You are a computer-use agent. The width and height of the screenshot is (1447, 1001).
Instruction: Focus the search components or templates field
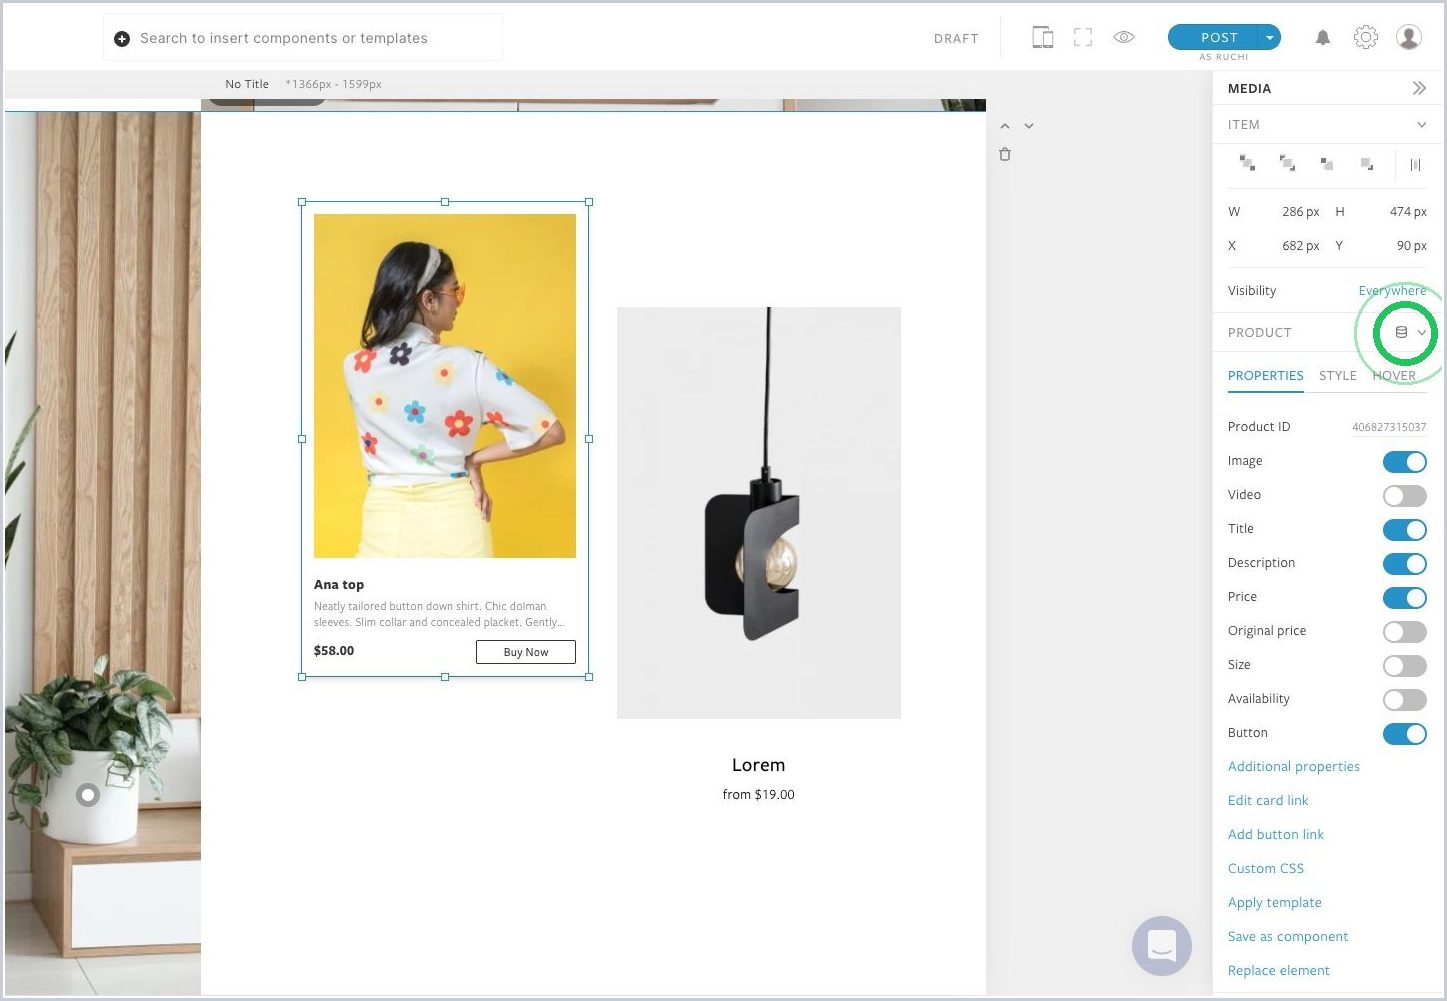tap(303, 38)
